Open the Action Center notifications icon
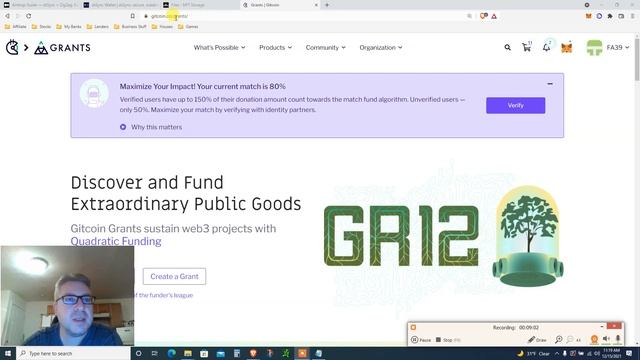The width and height of the screenshot is (640, 360). [629, 353]
